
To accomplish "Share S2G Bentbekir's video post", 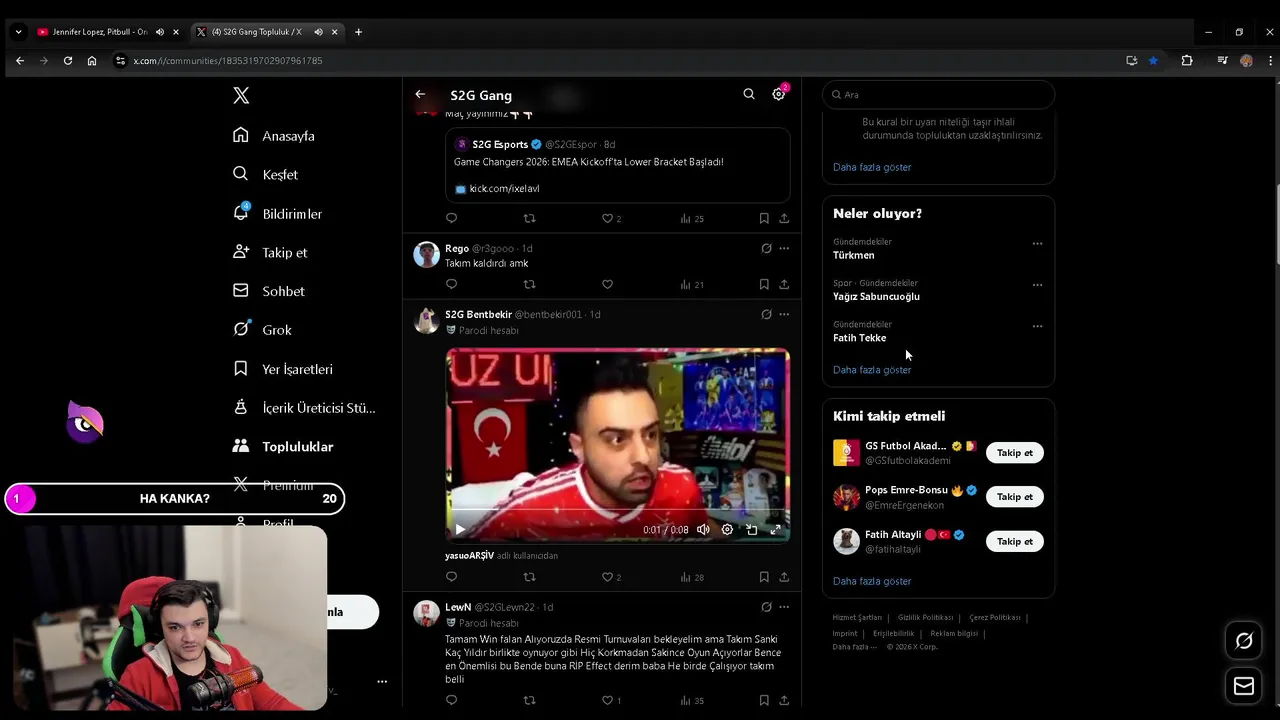I will 784,577.
